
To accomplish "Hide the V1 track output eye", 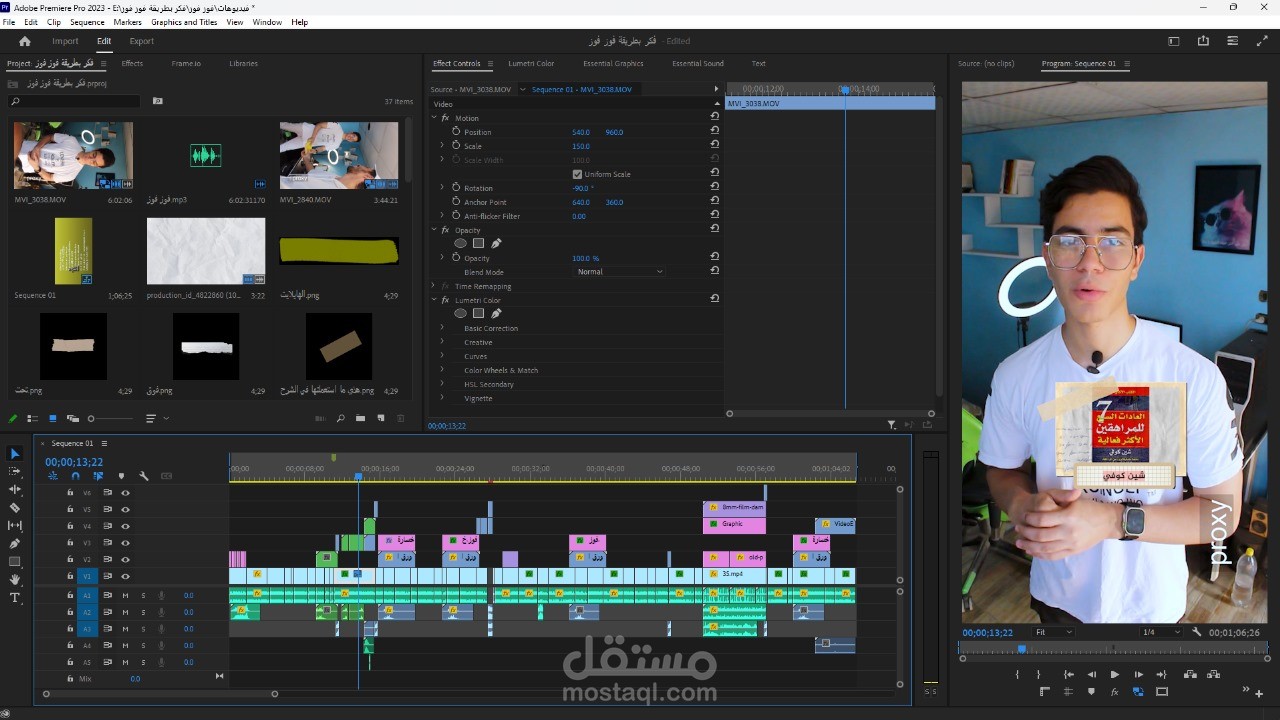I will coord(125,576).
